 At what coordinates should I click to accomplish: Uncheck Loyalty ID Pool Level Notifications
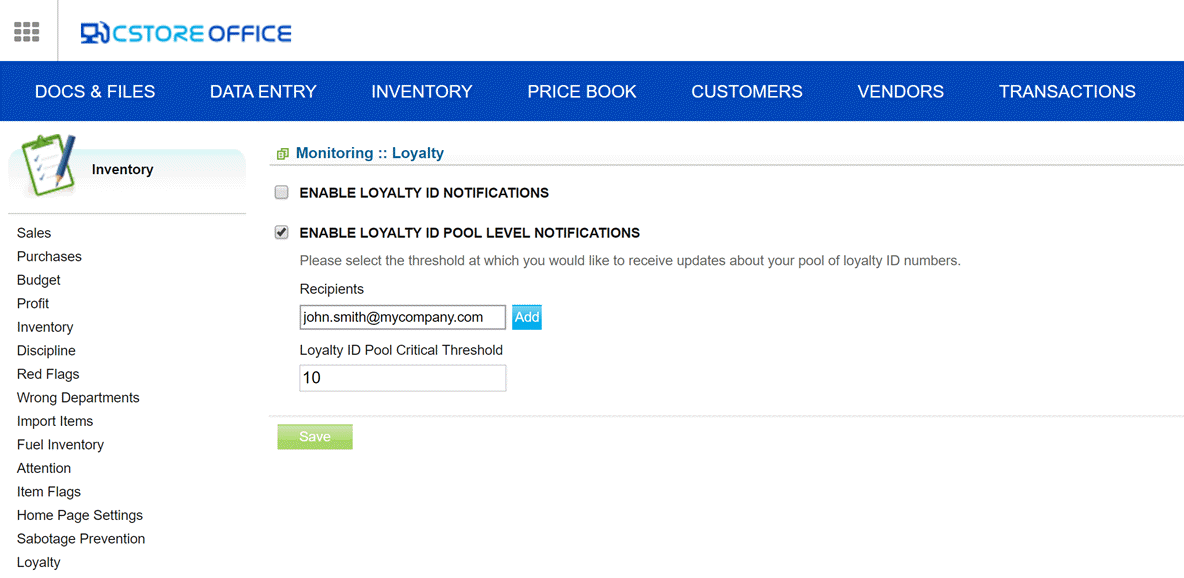click(282, 233)
